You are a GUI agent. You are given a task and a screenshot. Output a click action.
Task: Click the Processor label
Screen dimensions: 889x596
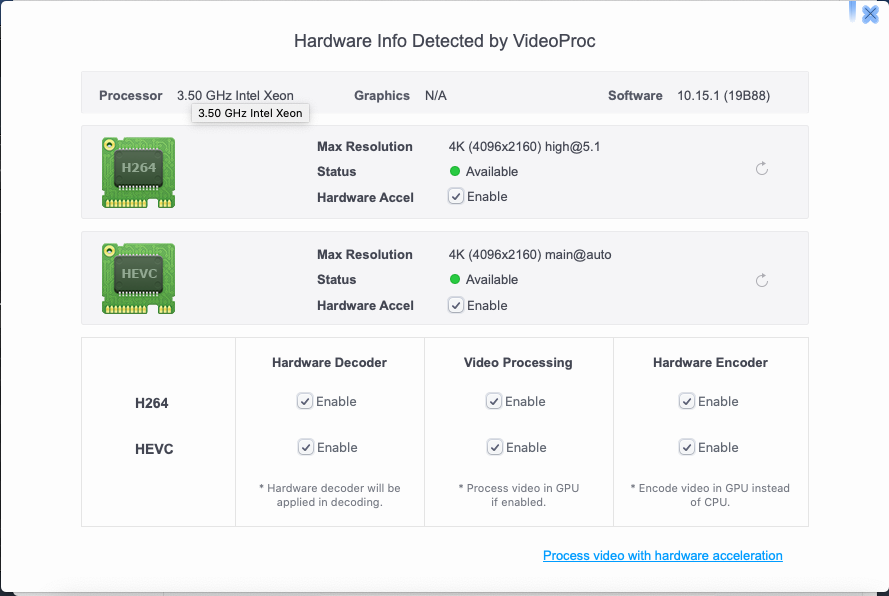click(130, 95)
